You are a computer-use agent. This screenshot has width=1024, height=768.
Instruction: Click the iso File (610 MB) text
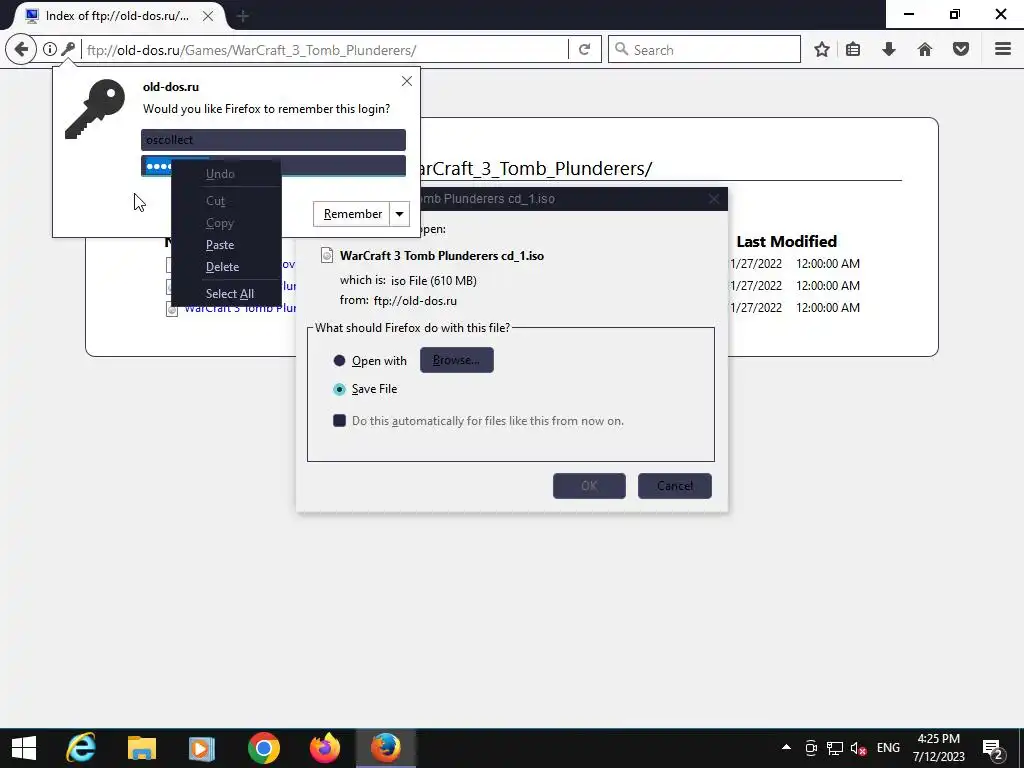(434, 281)
